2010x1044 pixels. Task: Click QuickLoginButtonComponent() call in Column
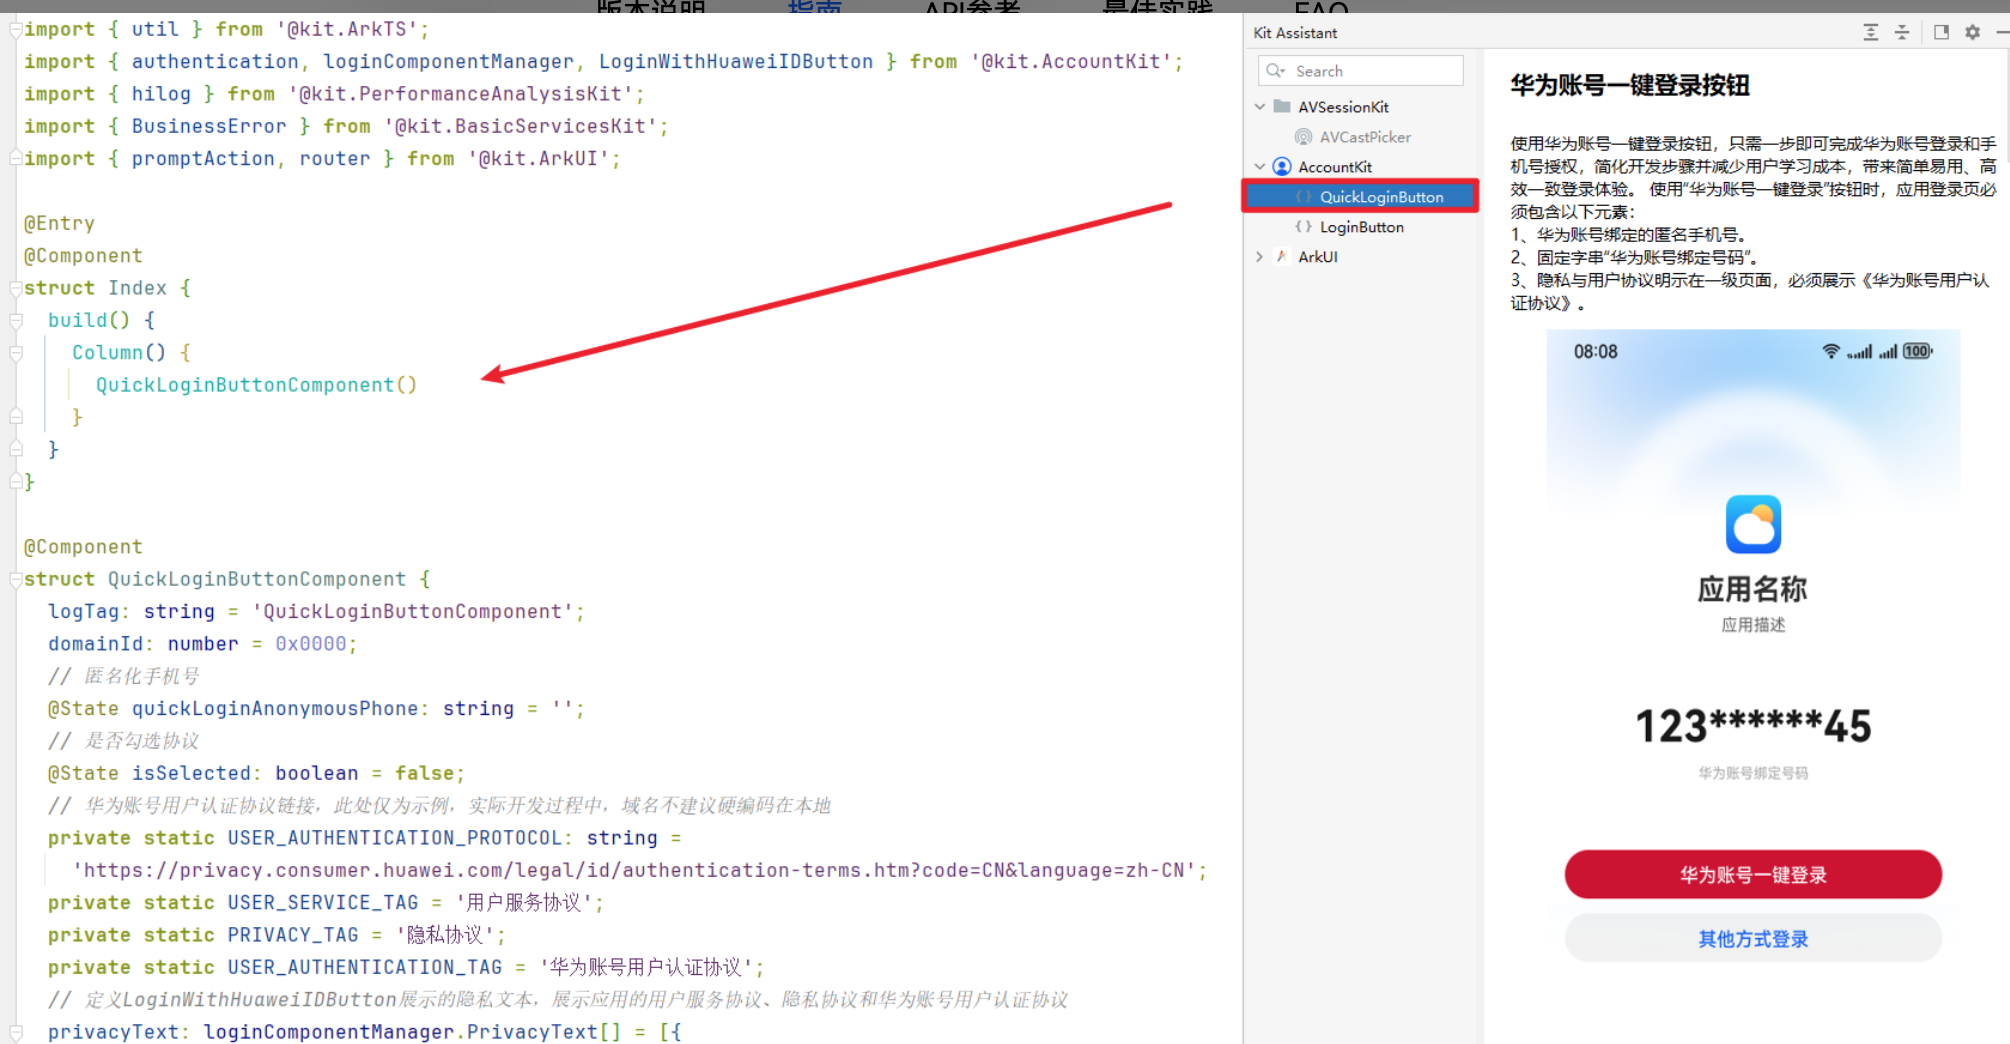(x=256, y=385)
